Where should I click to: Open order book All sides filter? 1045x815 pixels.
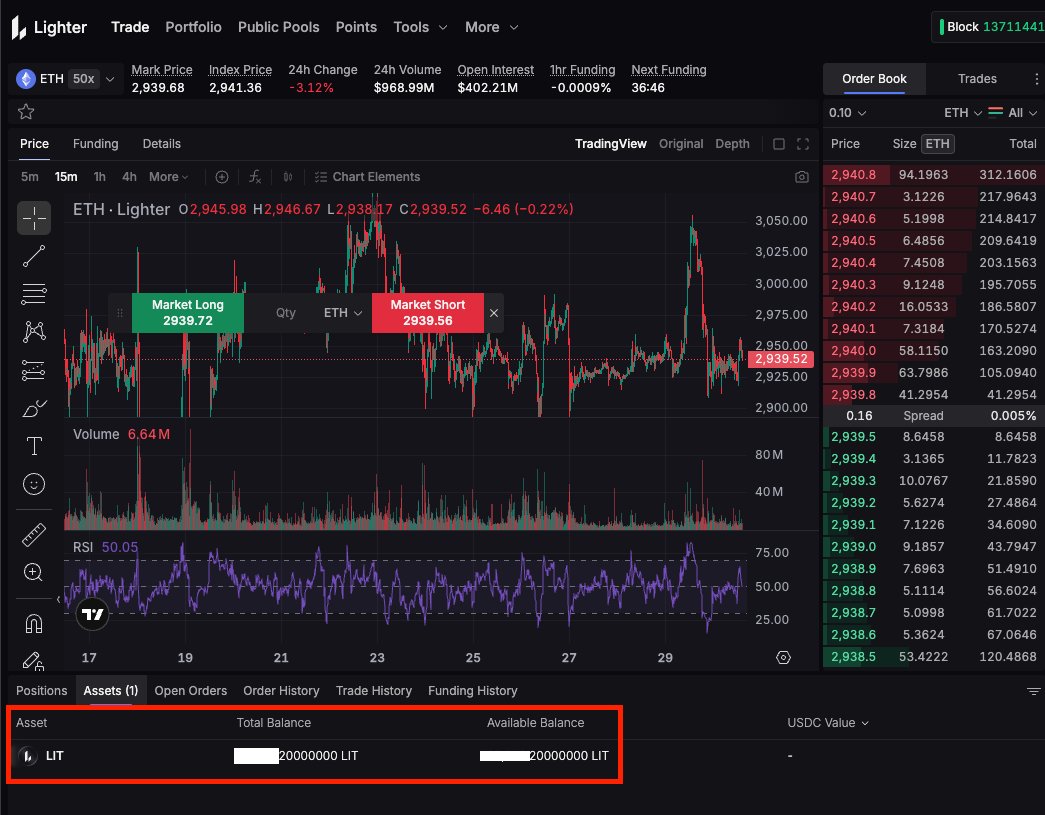point(1013,113)
